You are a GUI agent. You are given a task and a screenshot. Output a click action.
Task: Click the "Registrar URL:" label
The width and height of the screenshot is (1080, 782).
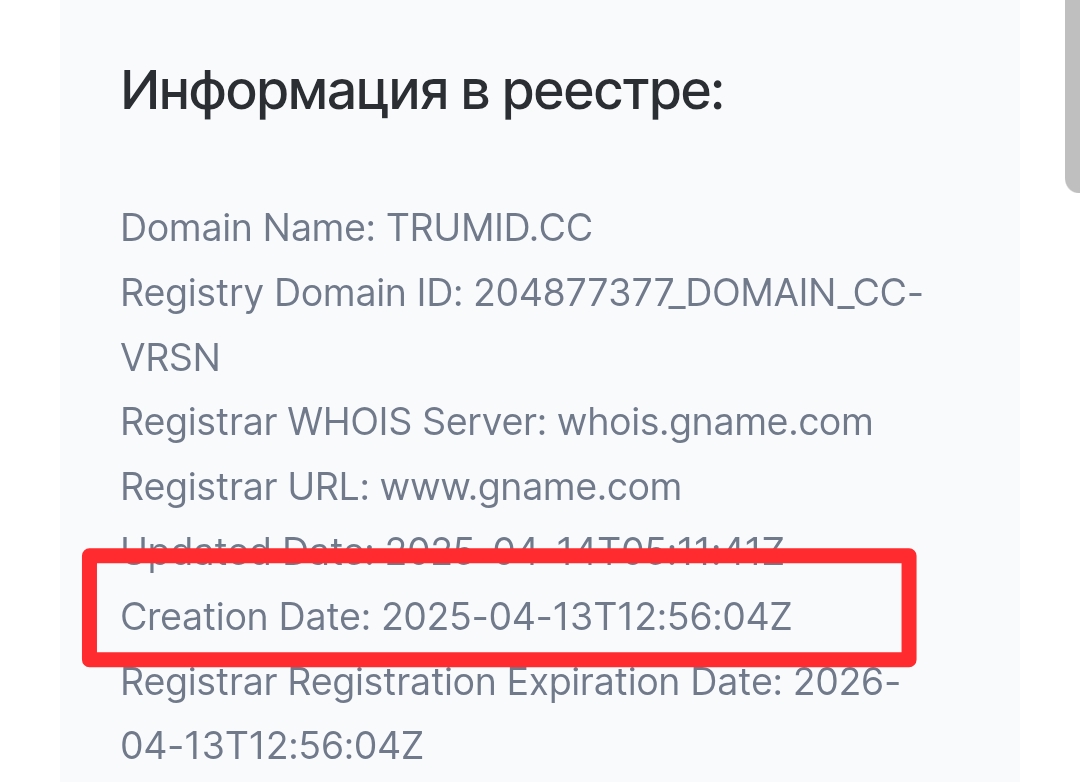(x=245, y=487)
